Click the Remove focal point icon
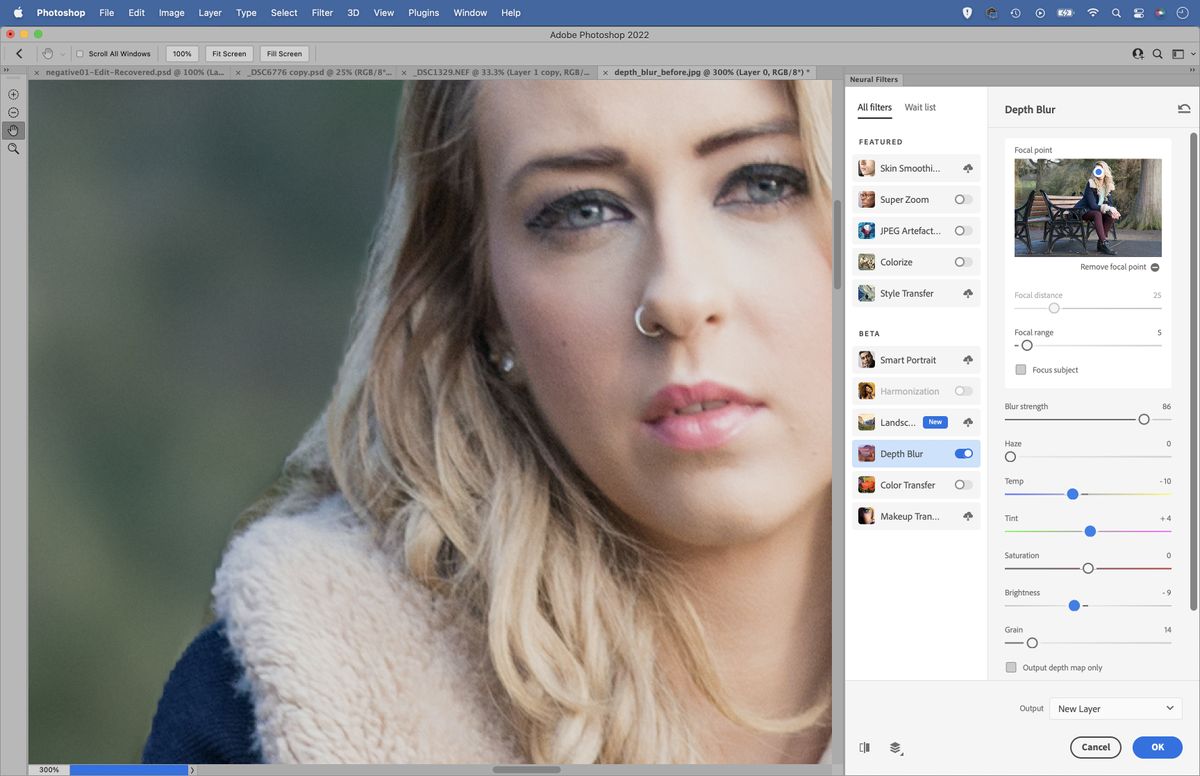1200x776 pixels. [x=1154, y=267]
